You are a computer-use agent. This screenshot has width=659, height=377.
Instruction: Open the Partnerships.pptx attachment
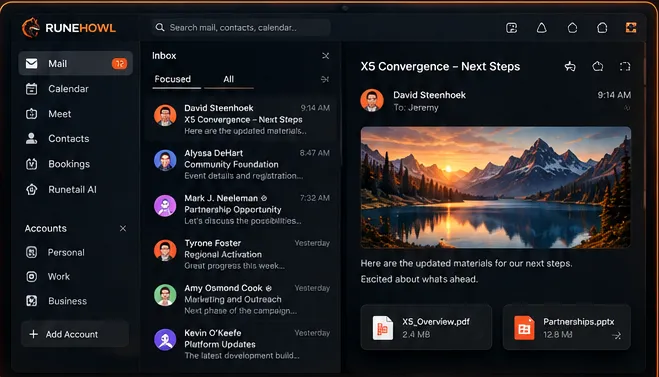(x=567, y=327)
